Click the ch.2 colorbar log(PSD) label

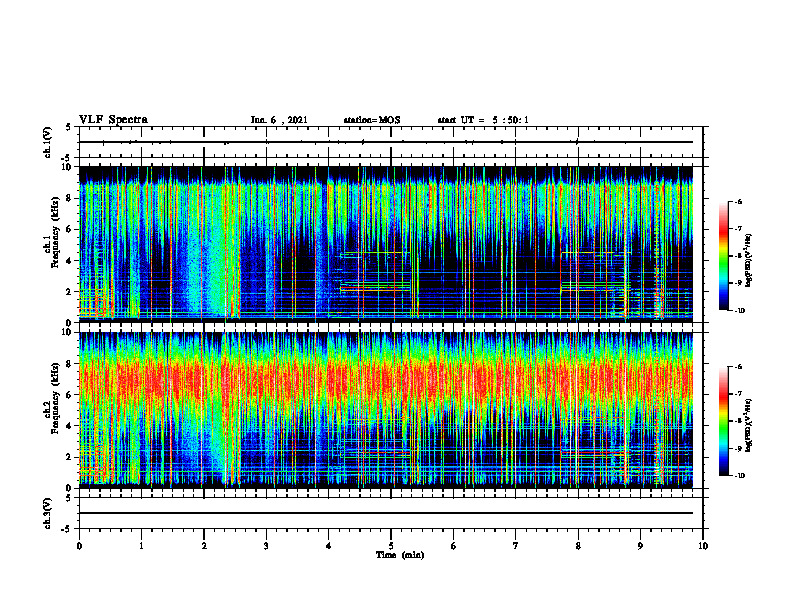coord(749,425)
